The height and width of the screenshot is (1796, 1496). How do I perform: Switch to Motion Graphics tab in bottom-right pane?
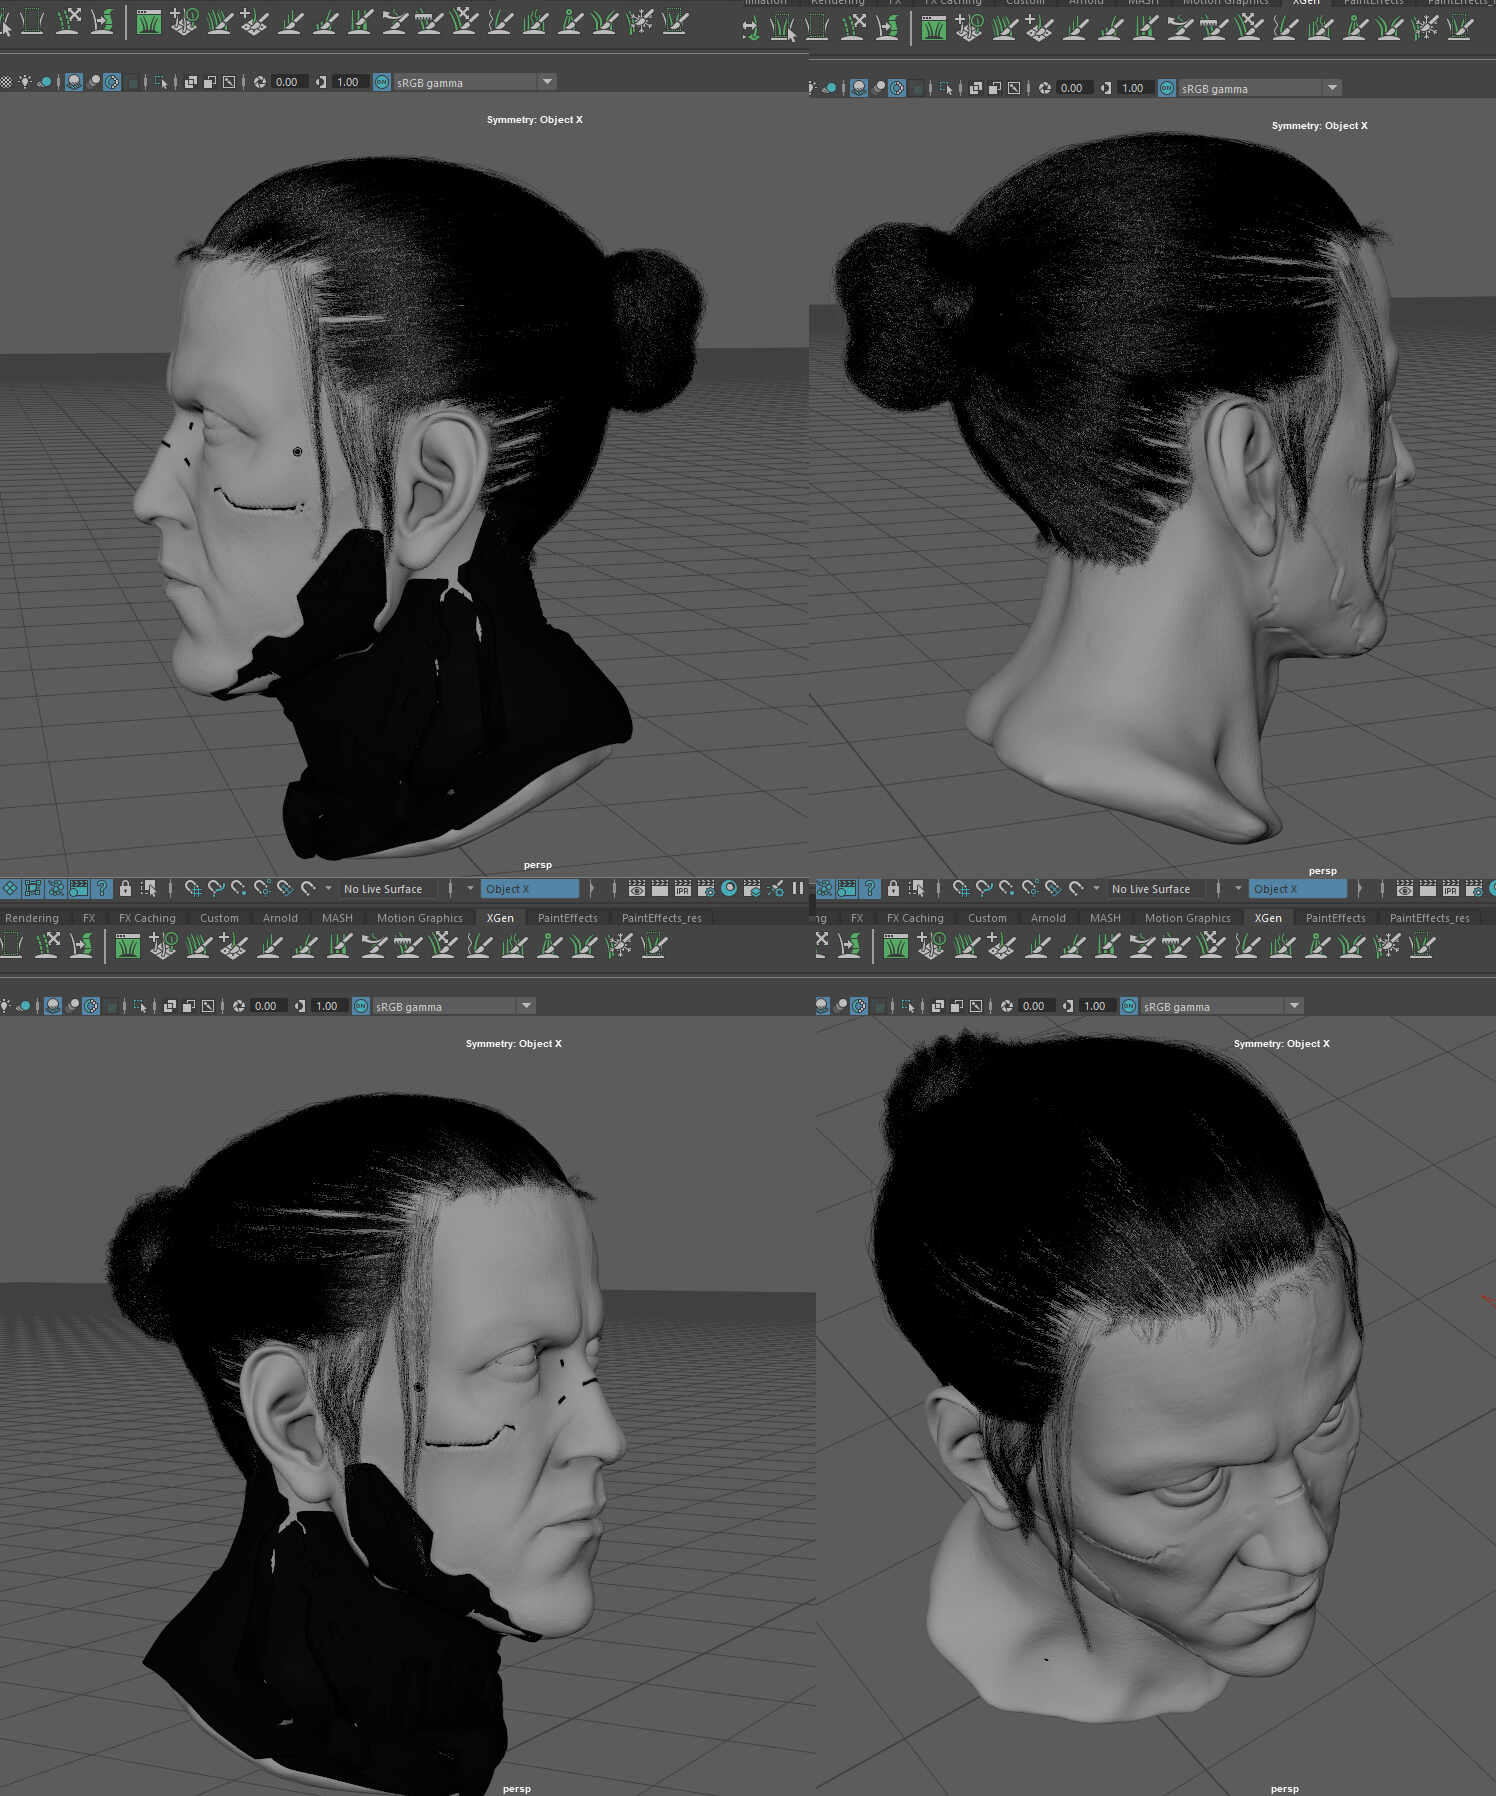click(x=1188, y=918)
